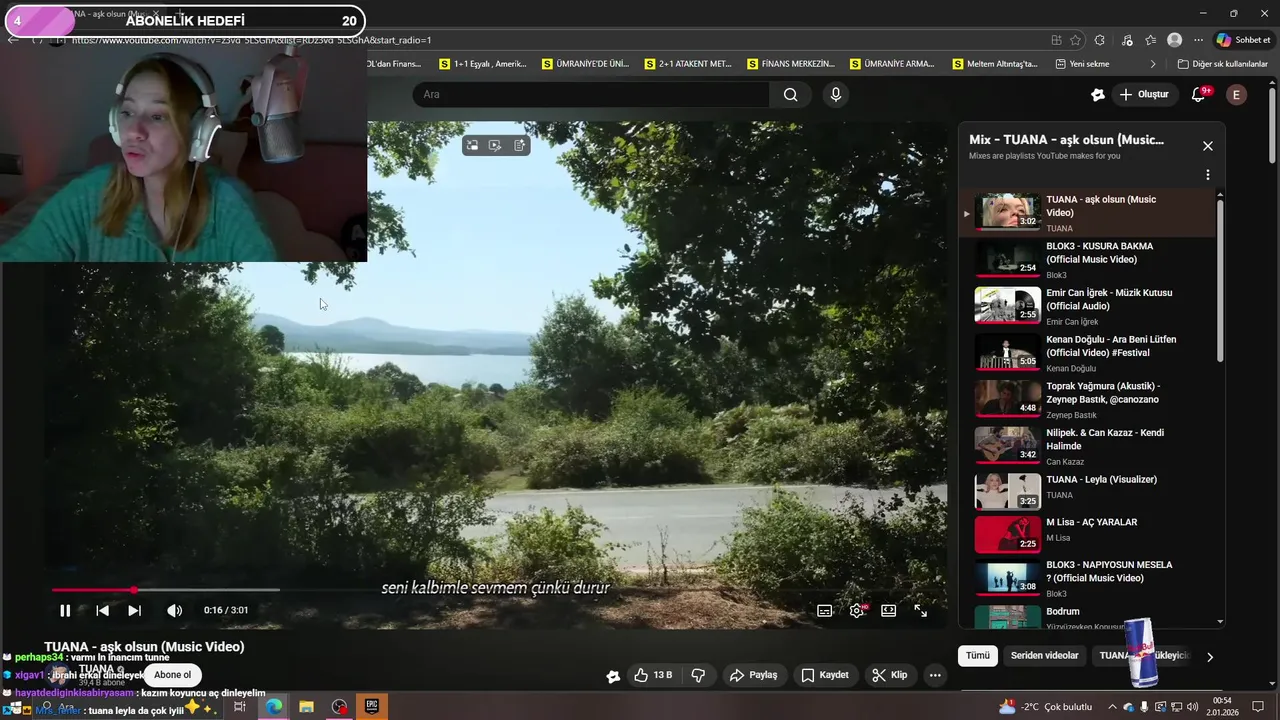Select the Seriden videolar chip
The width and height of the screenshot is (1280, 720).
pyautogui.click(x=1044, y=656)
